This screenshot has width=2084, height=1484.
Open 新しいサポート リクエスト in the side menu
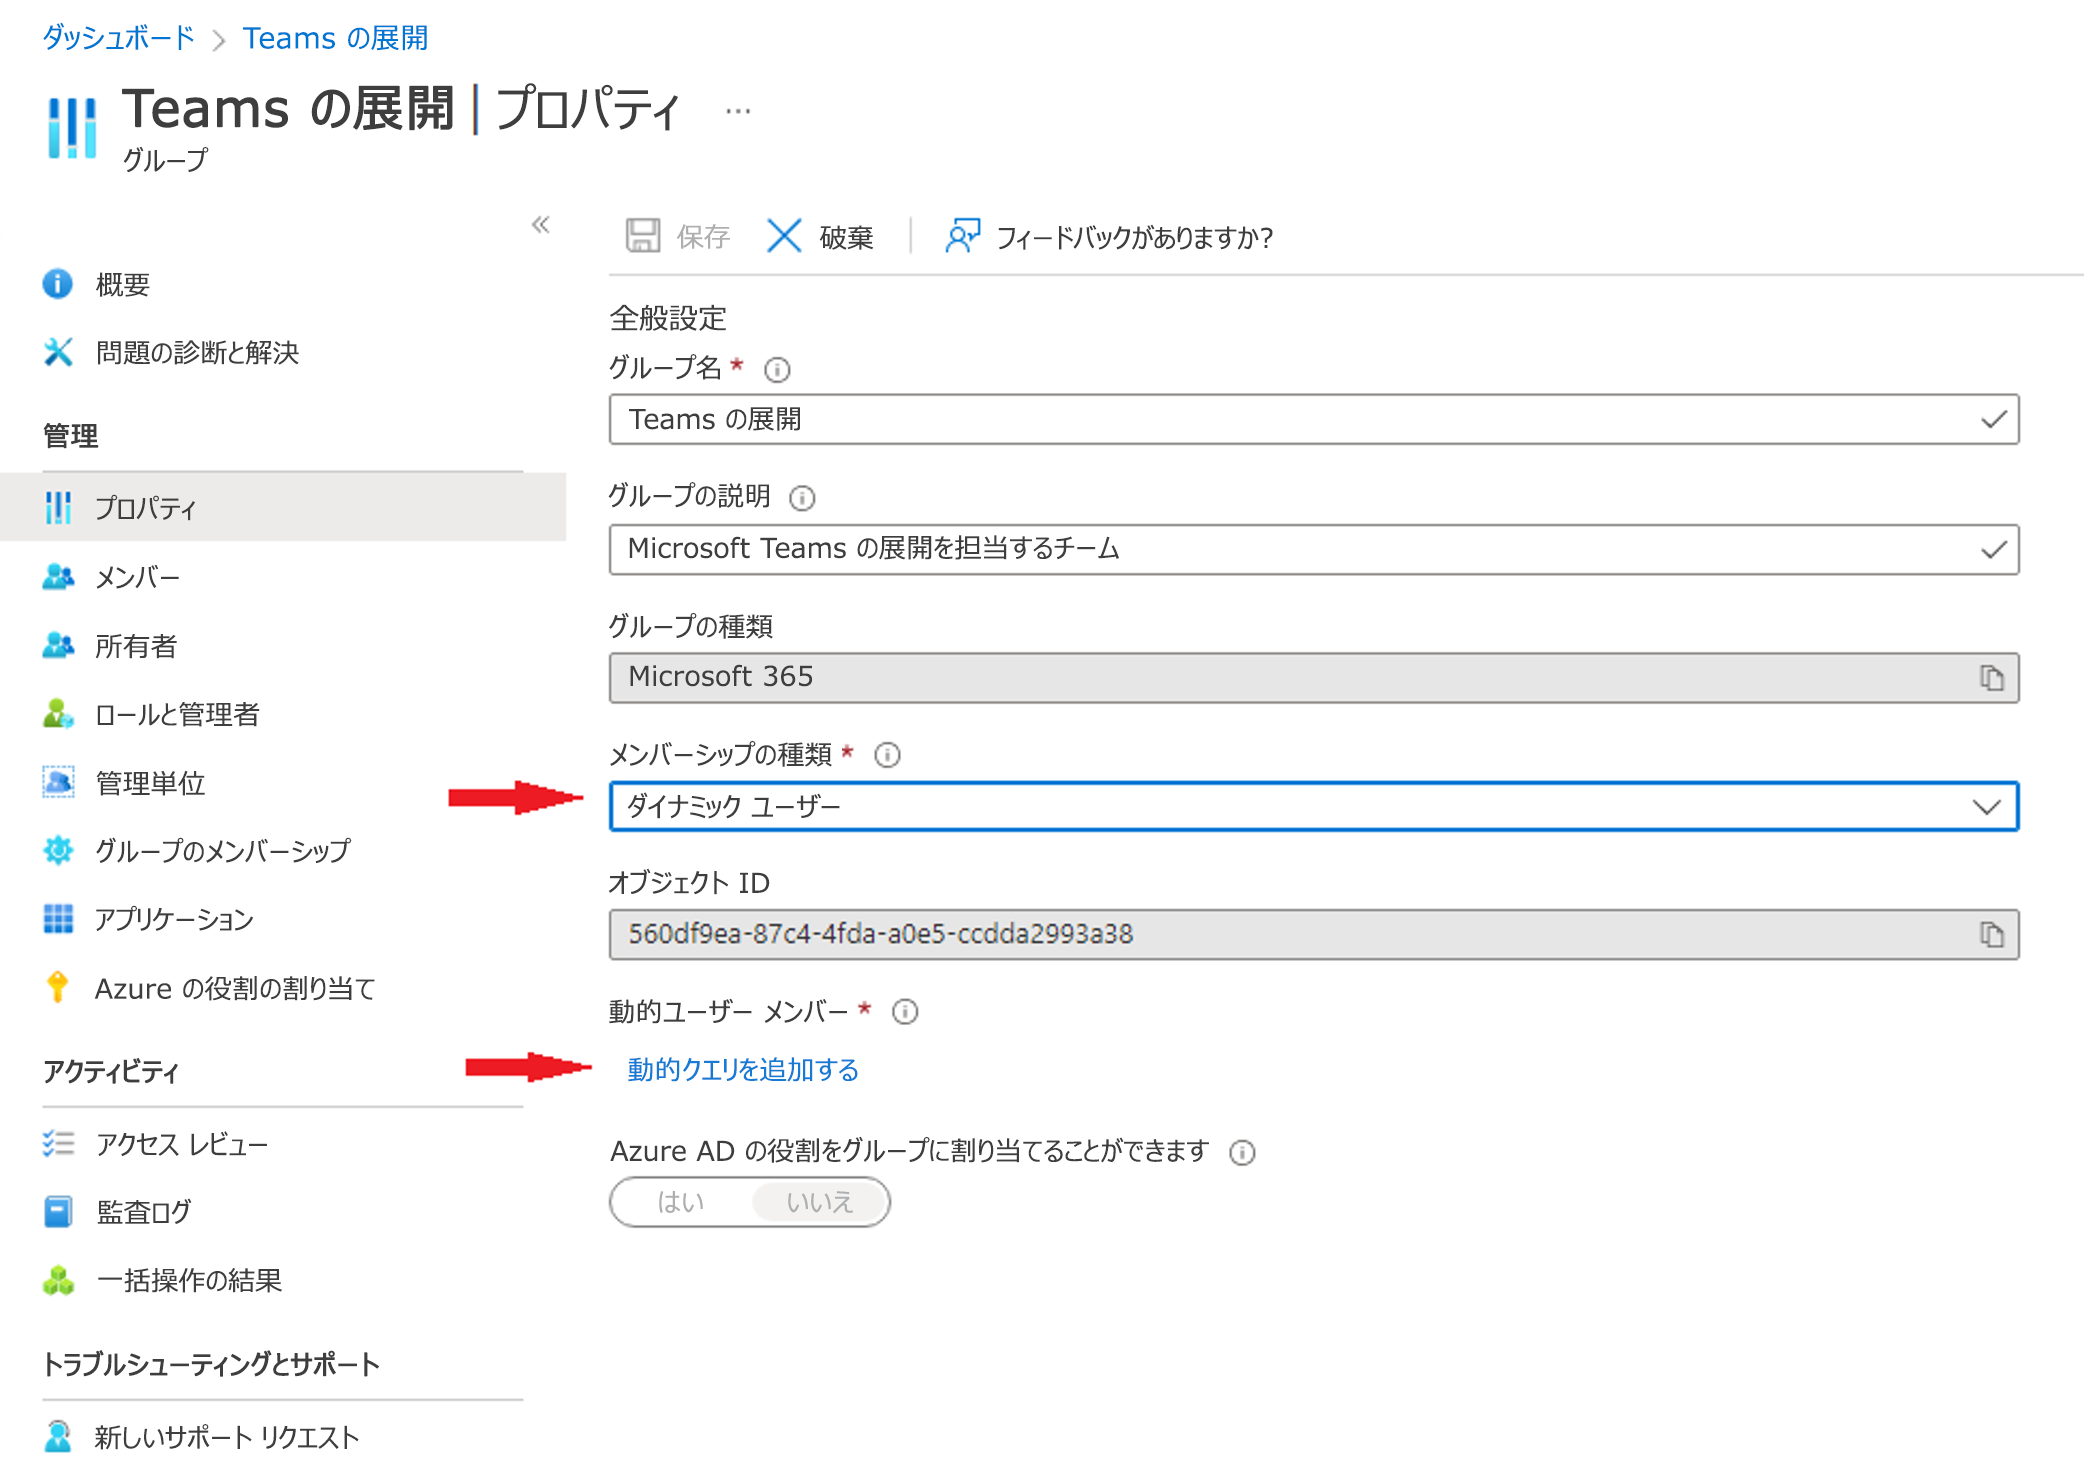pyautogui.click(x=227, y=1436)
